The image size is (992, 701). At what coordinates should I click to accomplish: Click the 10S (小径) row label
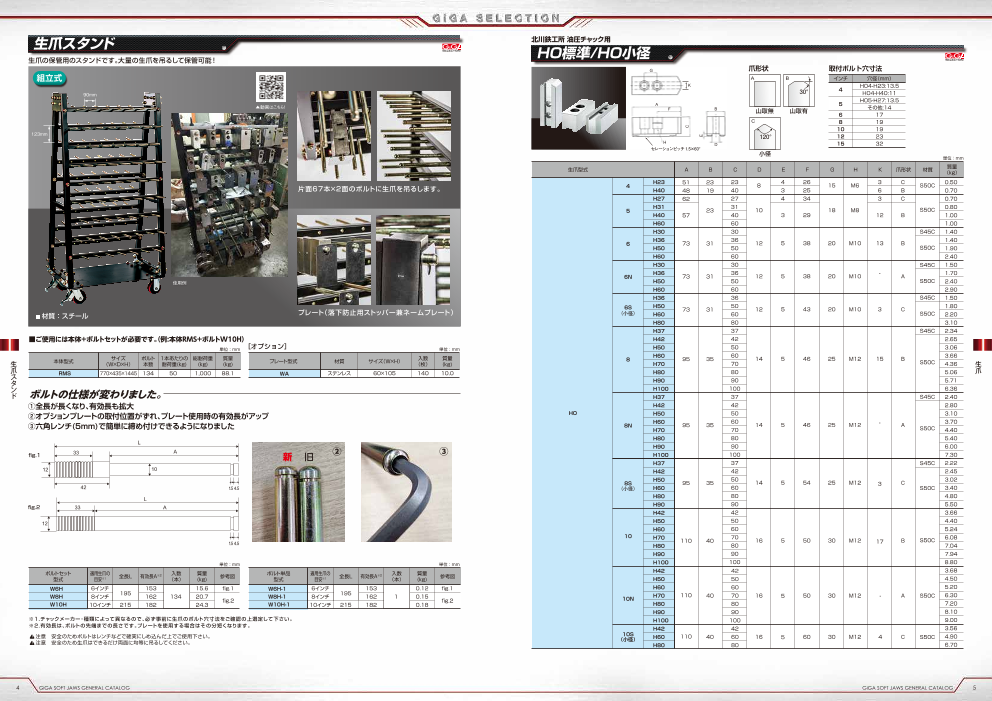[x=628, y=636]
